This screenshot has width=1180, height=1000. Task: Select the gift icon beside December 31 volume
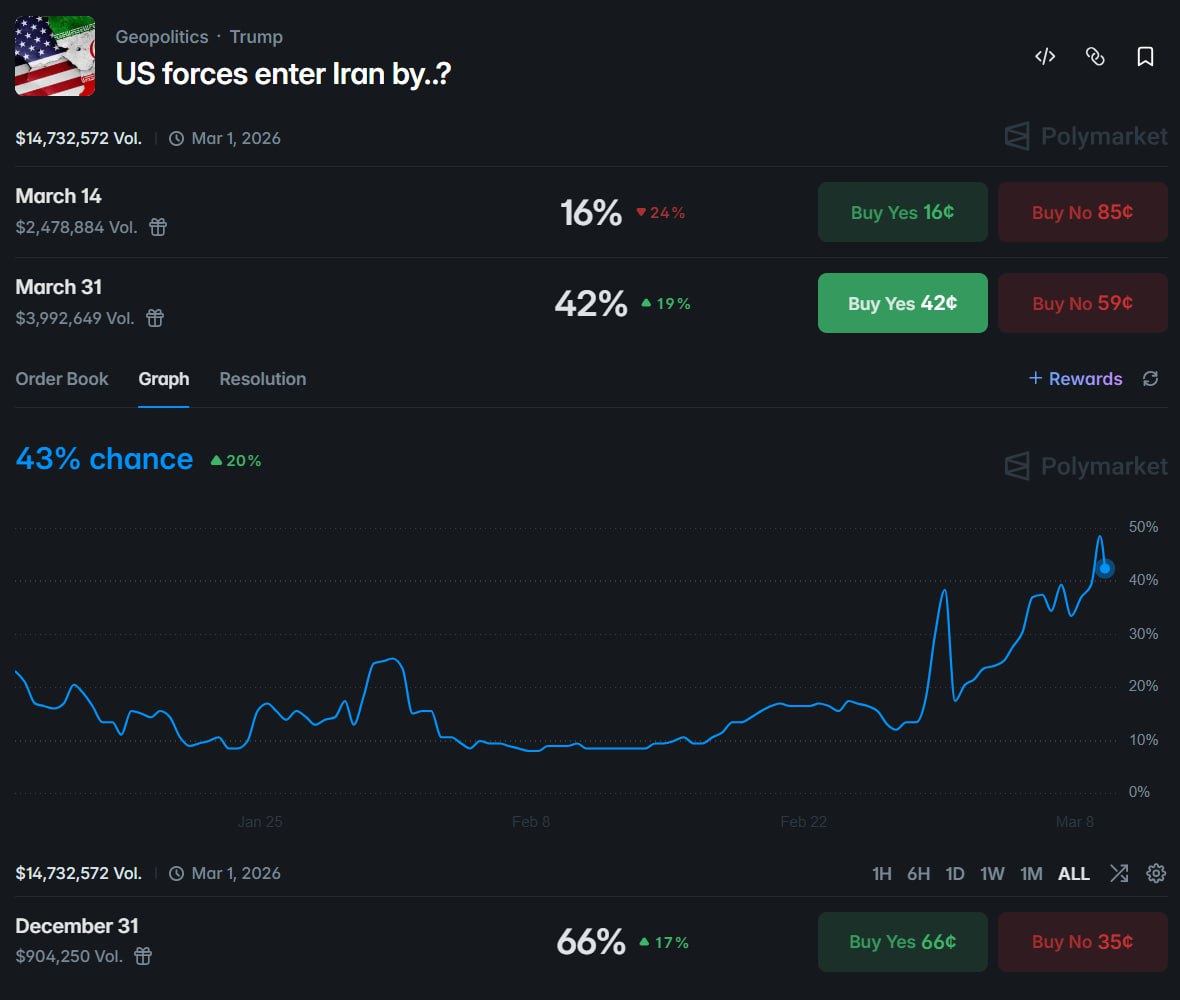[x=142, y=956]
